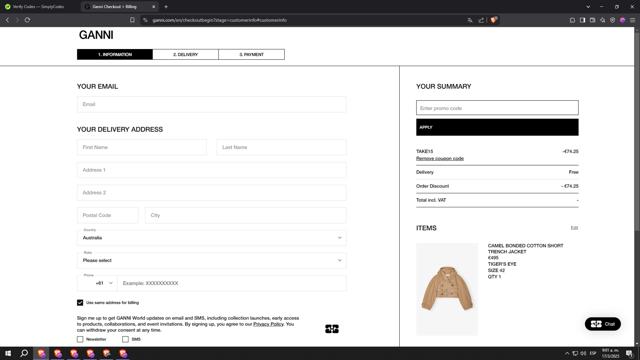
Task: Toggle the browser sidebar panel icon
Action: point(582,20)
